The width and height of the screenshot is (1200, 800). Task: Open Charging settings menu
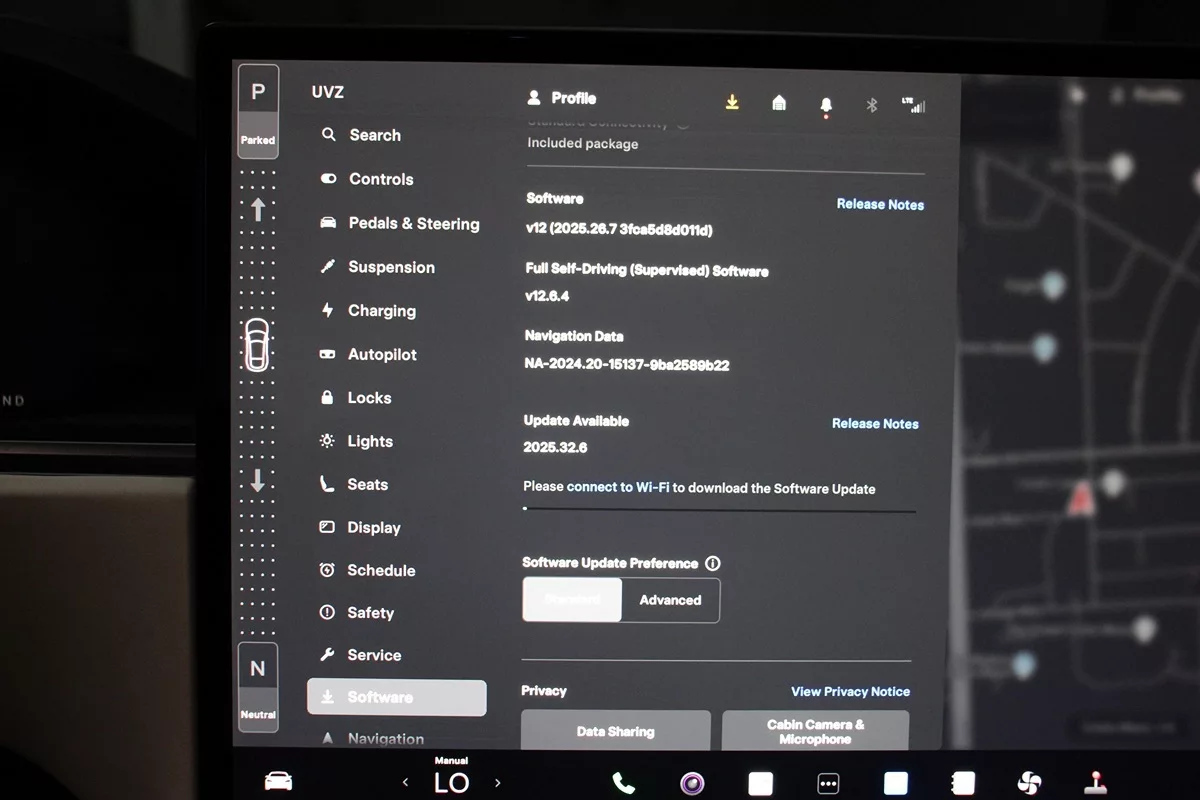380,311
